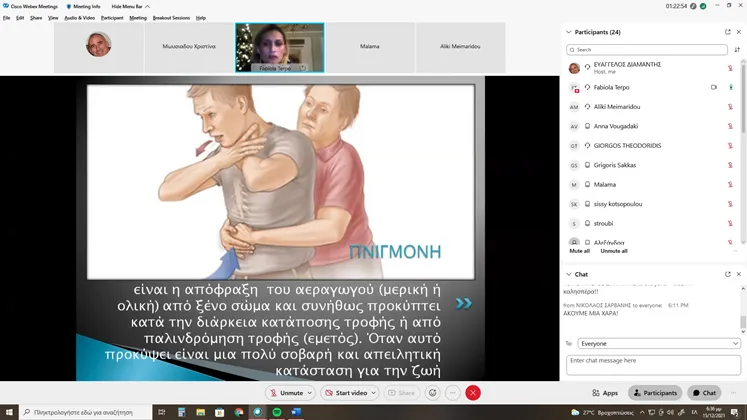The height and width of the screenshot is (420, 747).
Task: Pop out the Participants panel
Action: [727, 32]
